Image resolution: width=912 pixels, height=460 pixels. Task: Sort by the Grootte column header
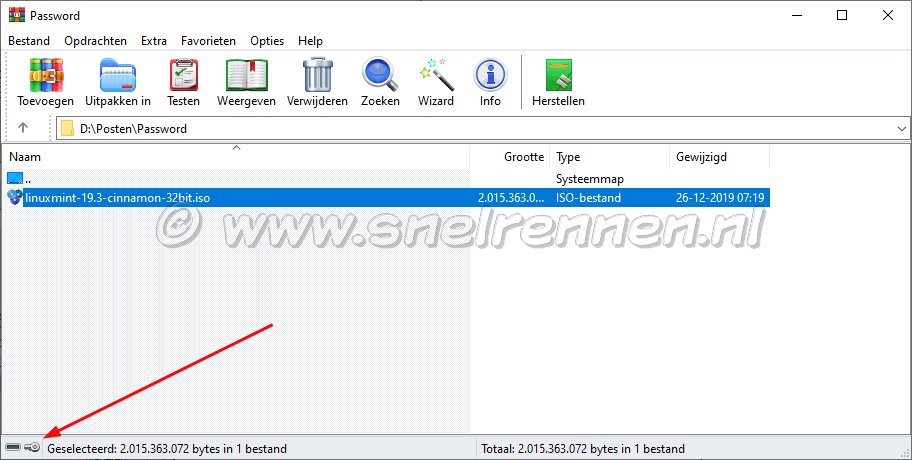510,156
